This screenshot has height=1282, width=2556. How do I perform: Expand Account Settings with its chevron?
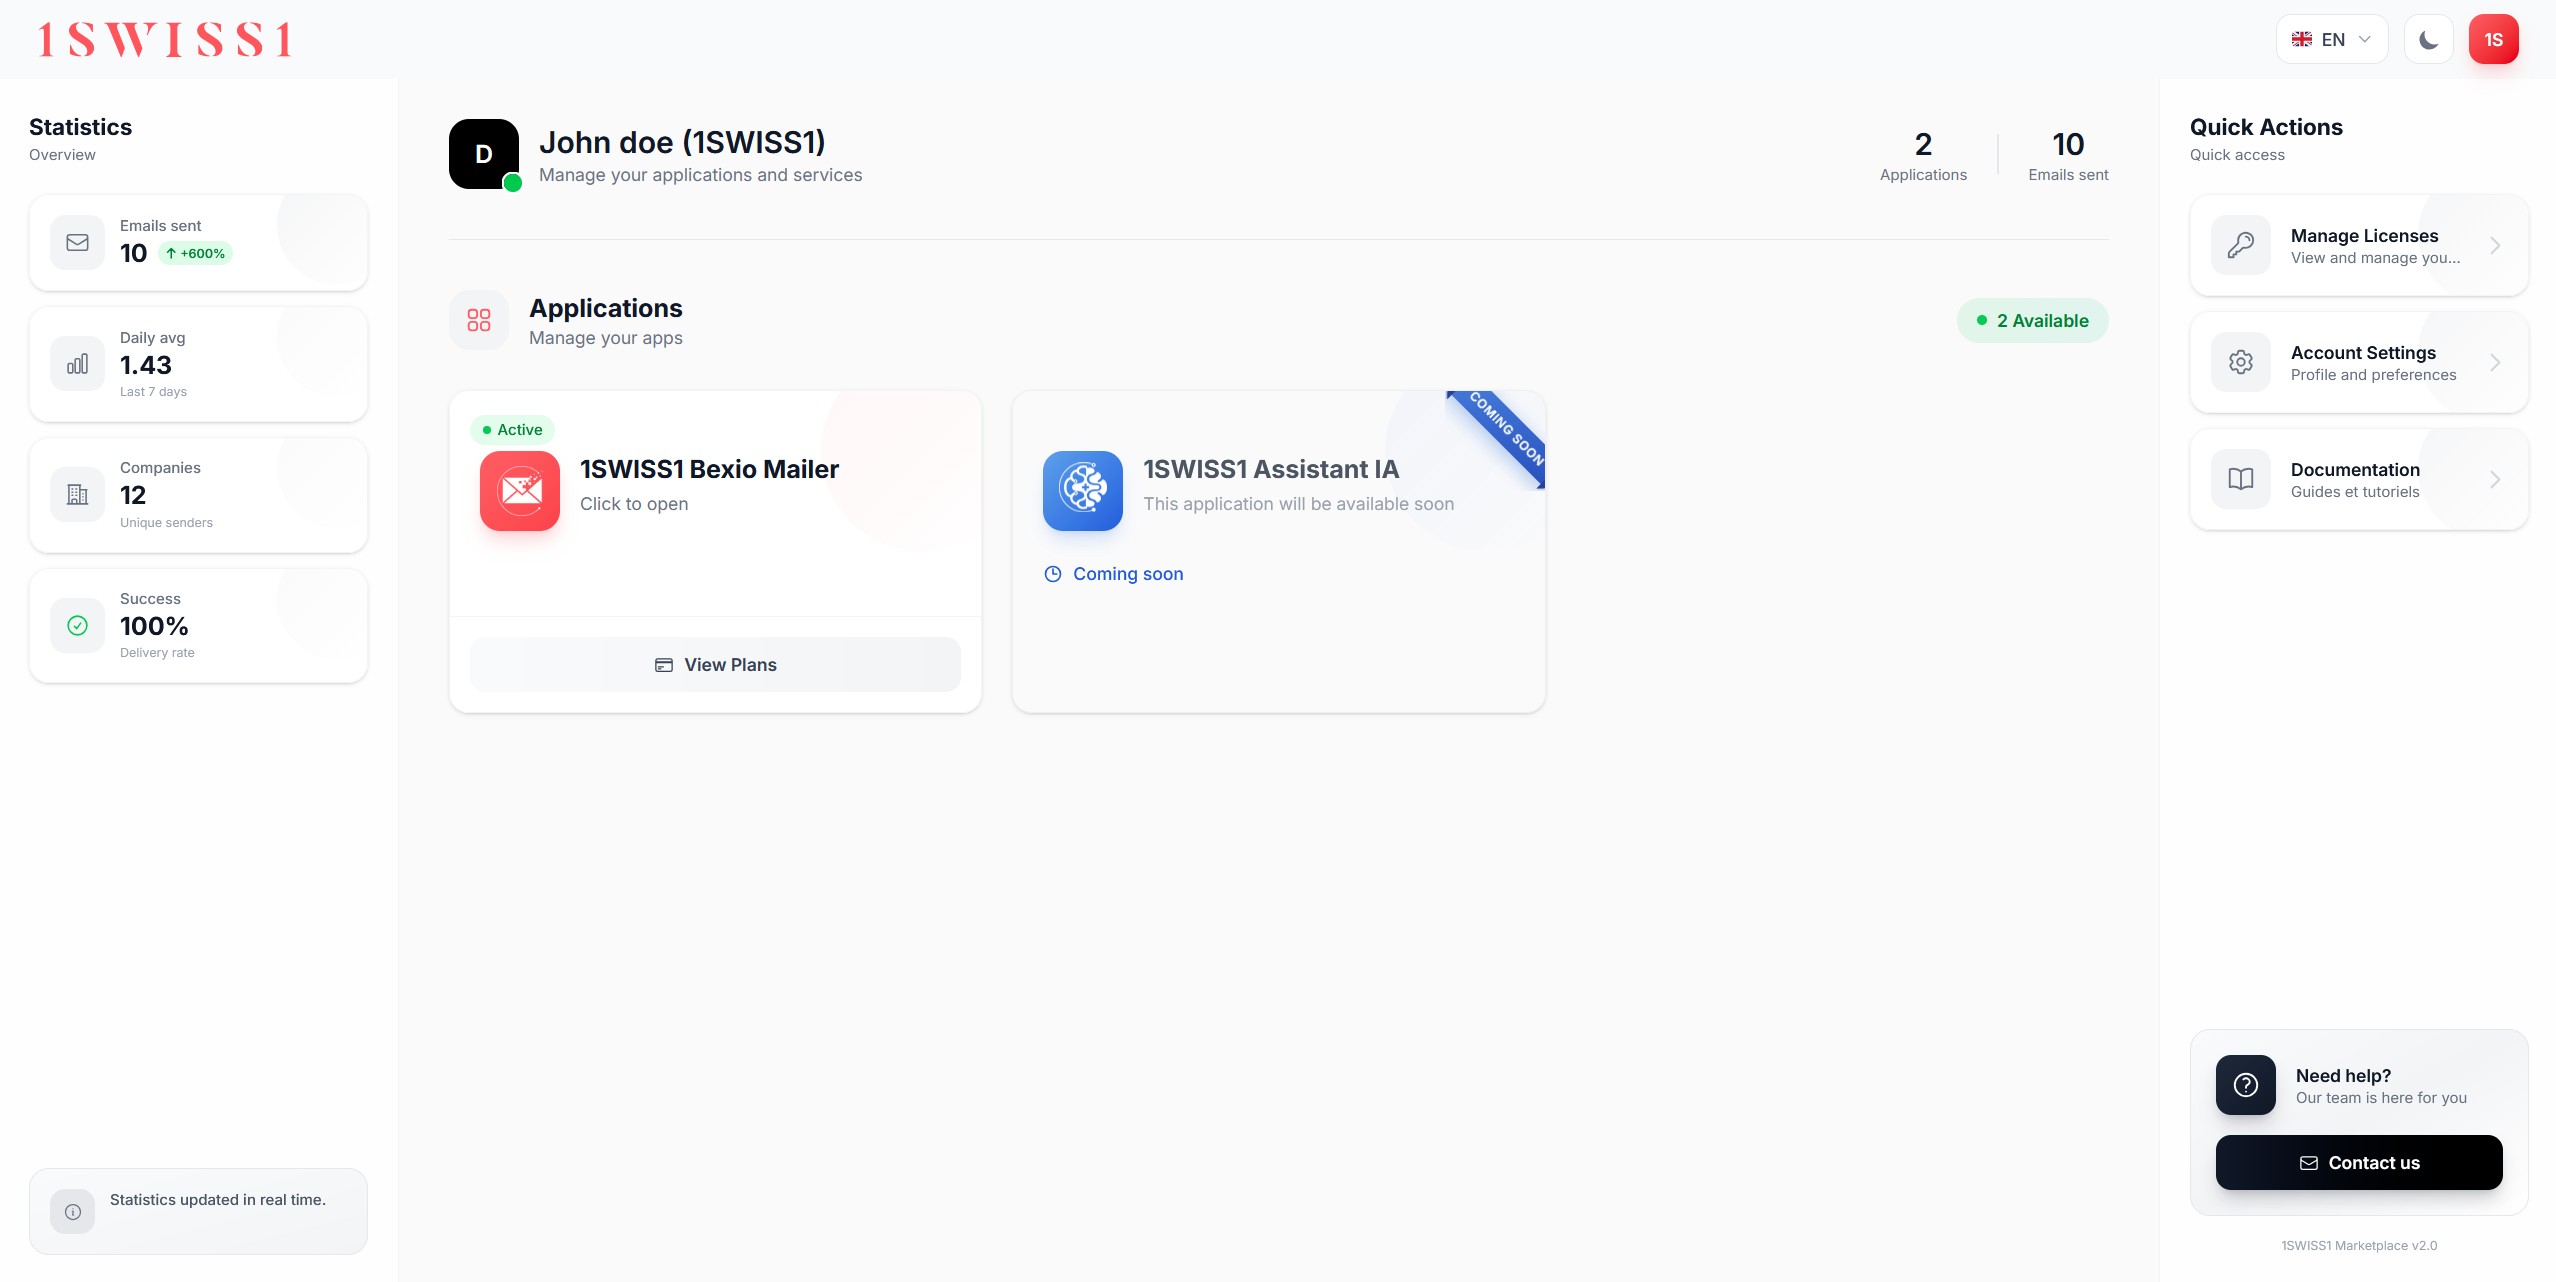pos(2495,362)
